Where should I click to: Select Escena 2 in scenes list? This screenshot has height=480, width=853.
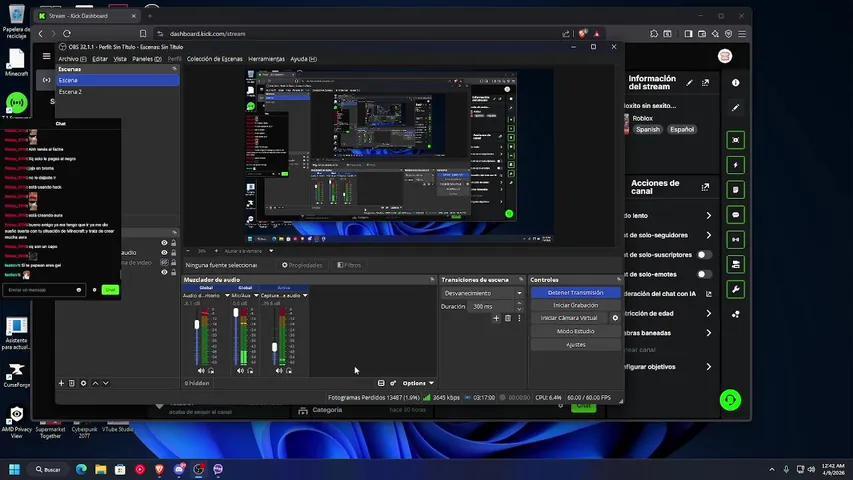click(x=118, y=92)
